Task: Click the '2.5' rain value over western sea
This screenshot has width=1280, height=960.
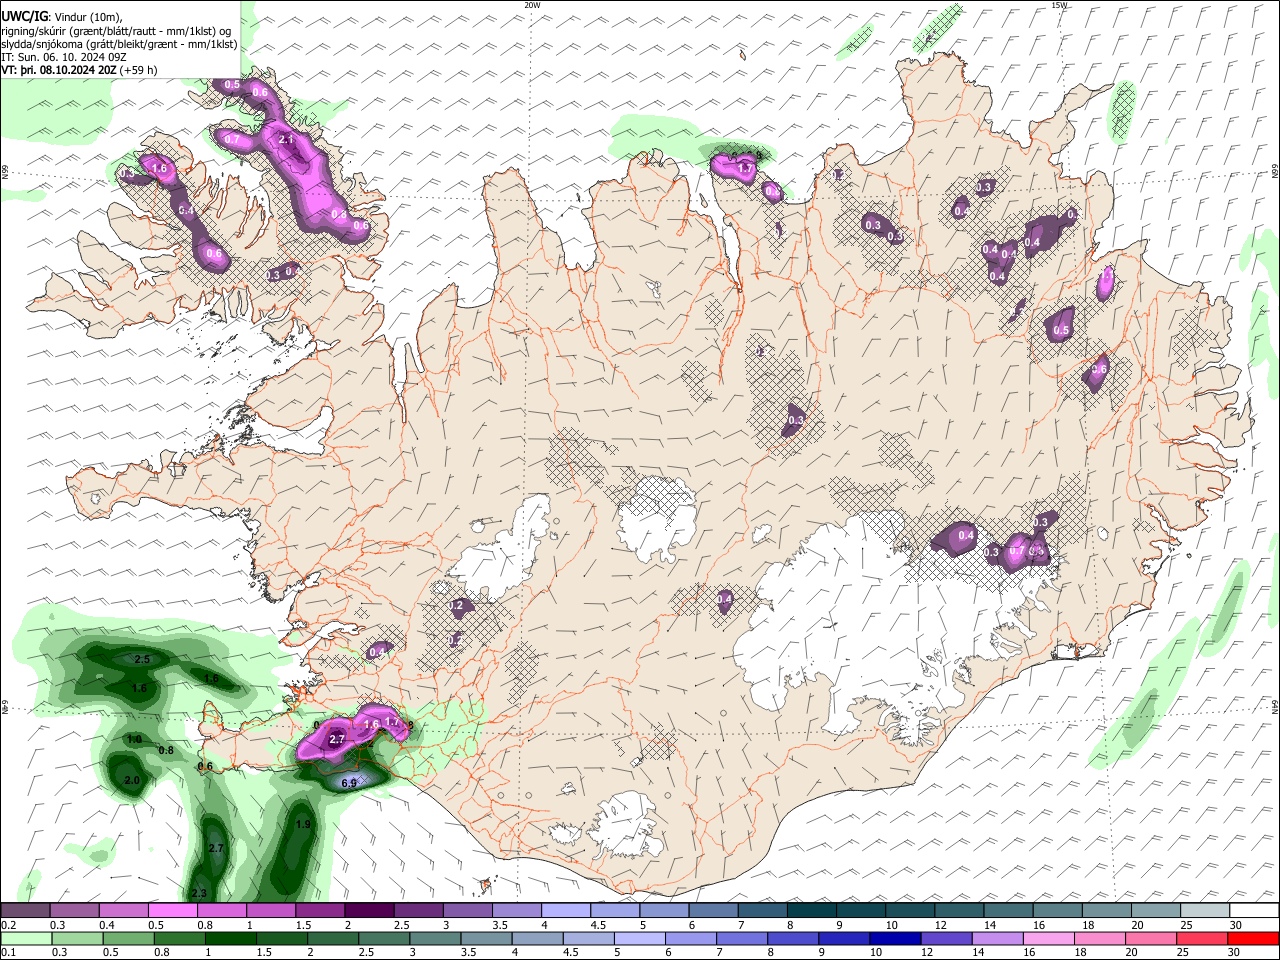Action: click(x=142, y=660)
